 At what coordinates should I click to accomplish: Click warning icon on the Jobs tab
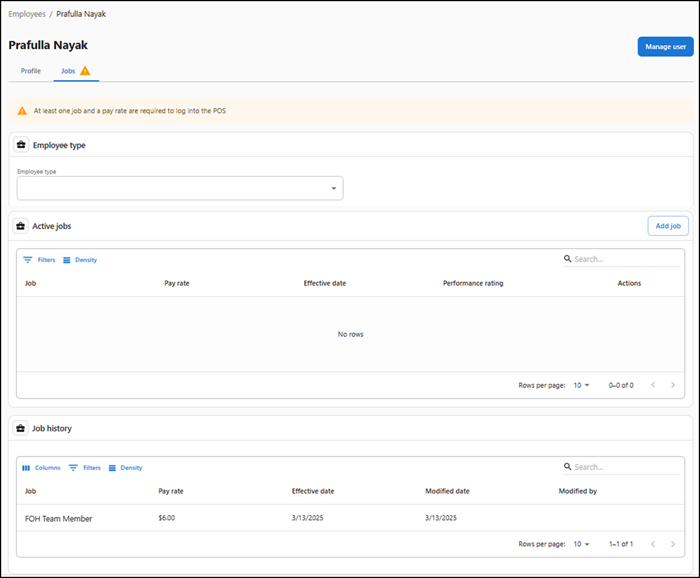coord(85,71)
